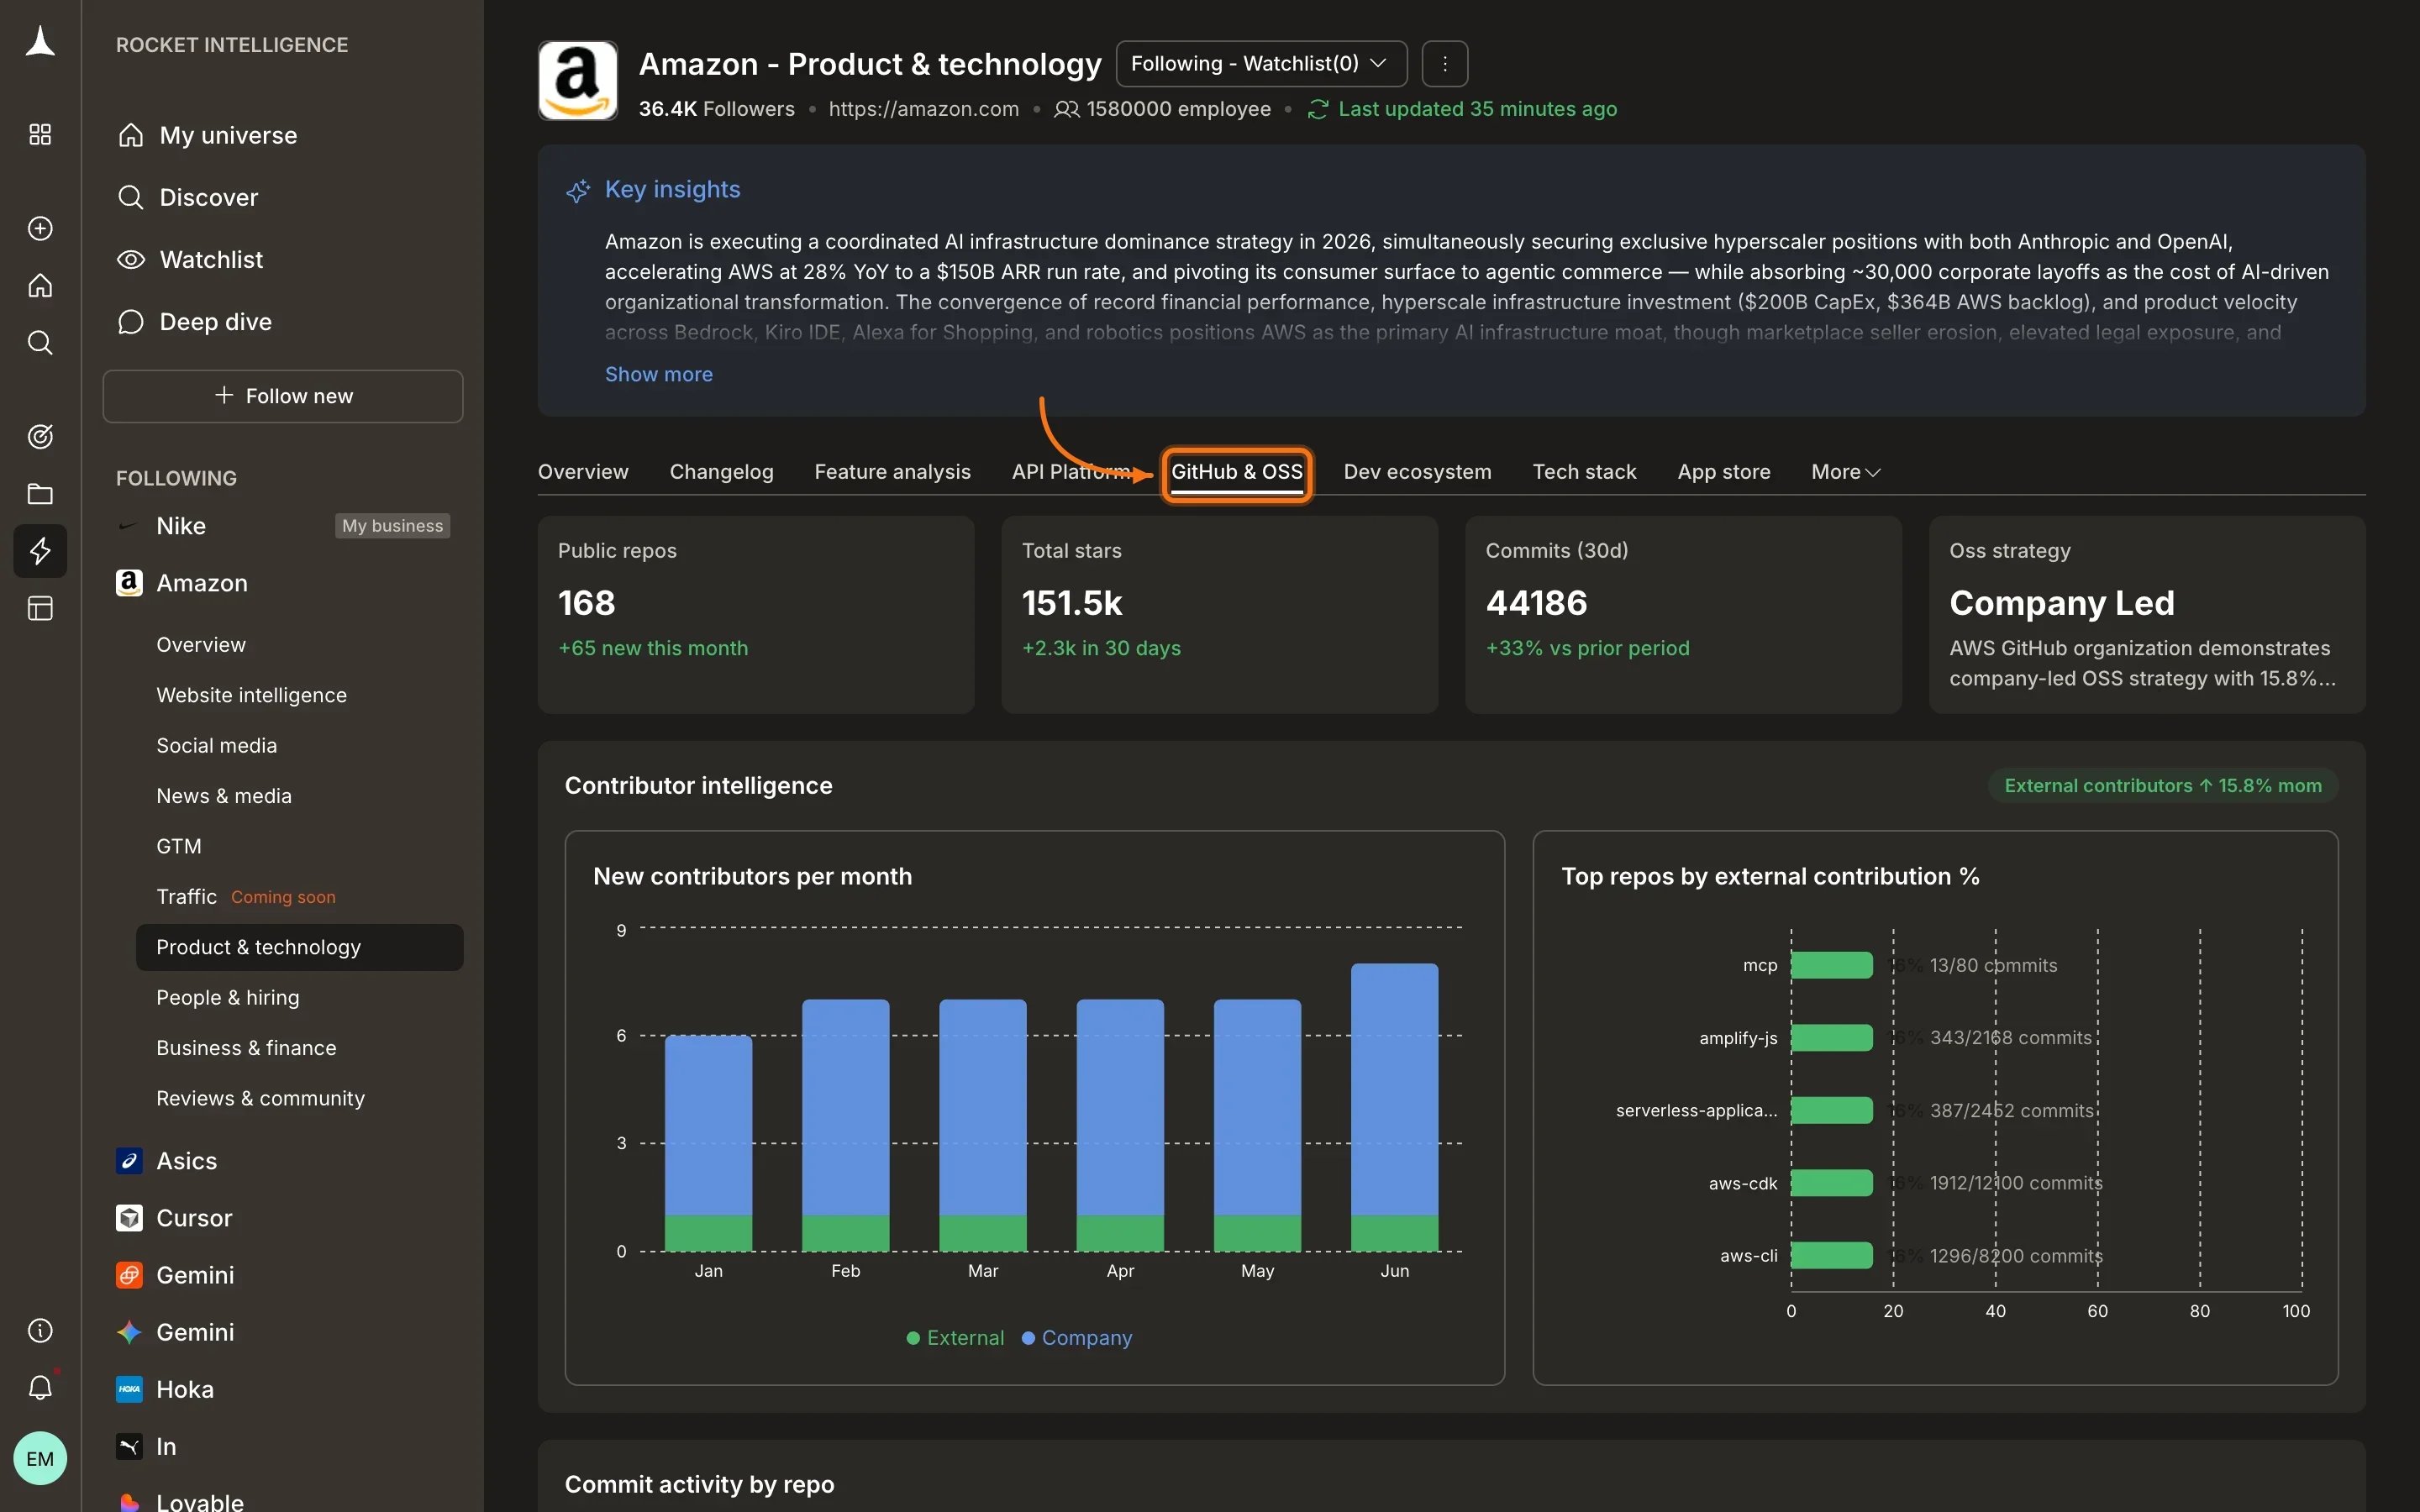Open Website intelligence section
The height and width of the screenshot is (1512, 2420).
click(251, 695)
